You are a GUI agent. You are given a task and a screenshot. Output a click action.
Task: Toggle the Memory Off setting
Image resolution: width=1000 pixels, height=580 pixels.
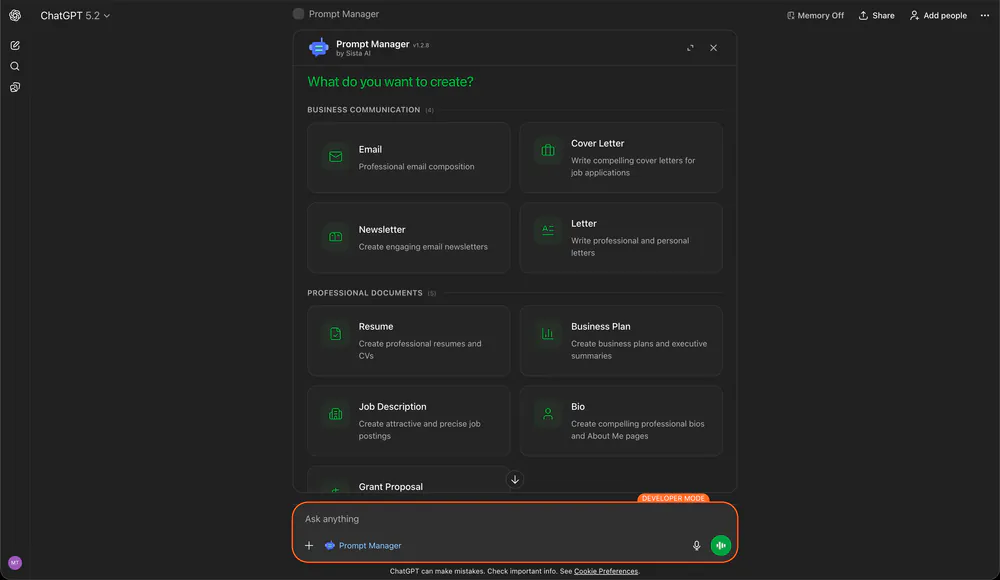(815, 15)
